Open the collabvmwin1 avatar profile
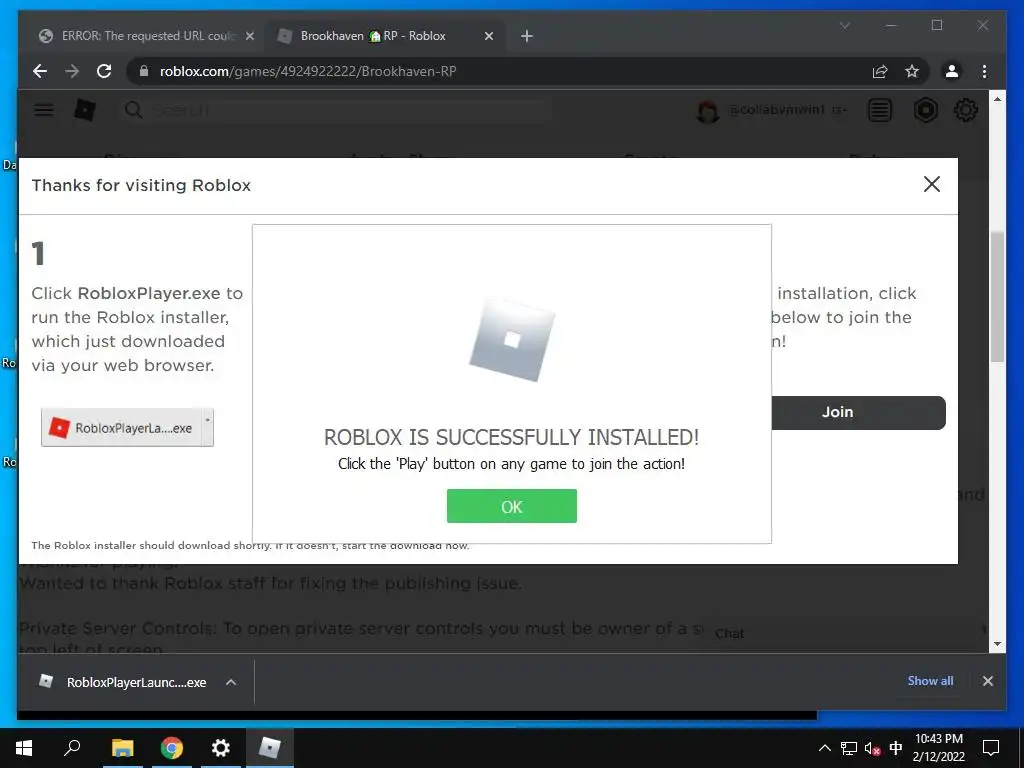Image resolution: width=1024 pixels, height=768 pixels. [x=707, y=112]
